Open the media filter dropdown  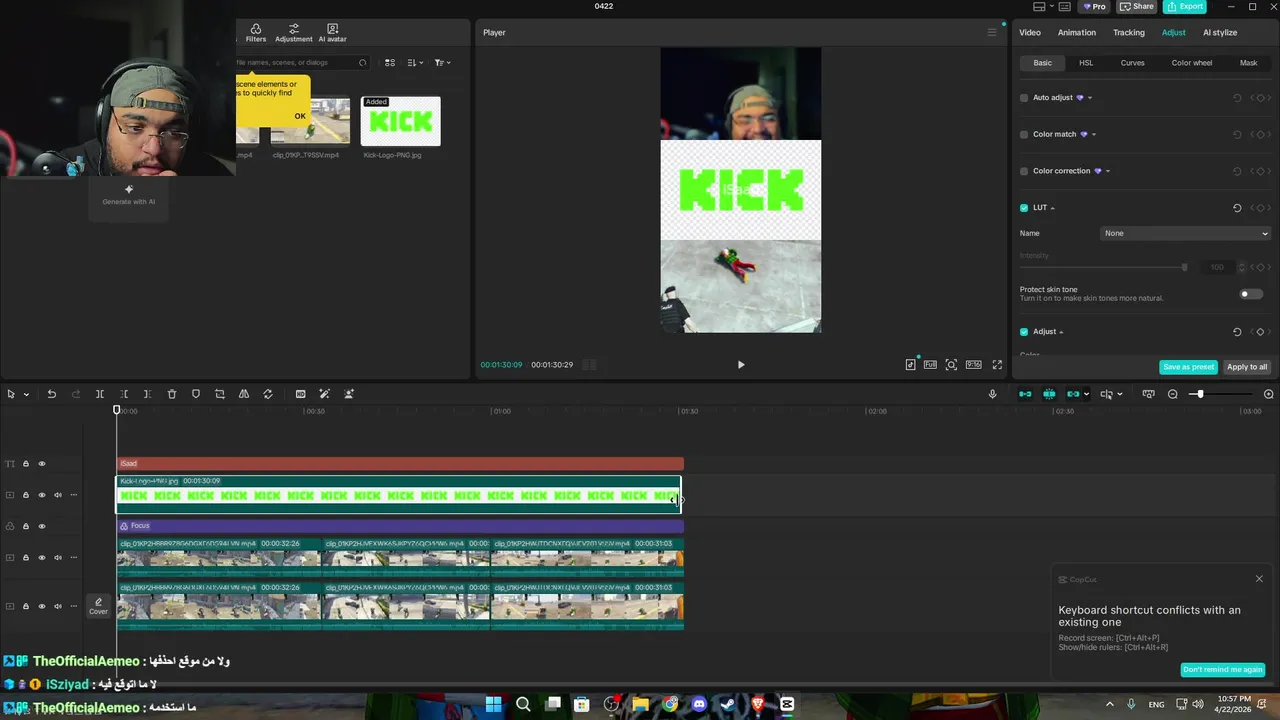[x=442, y=63]
